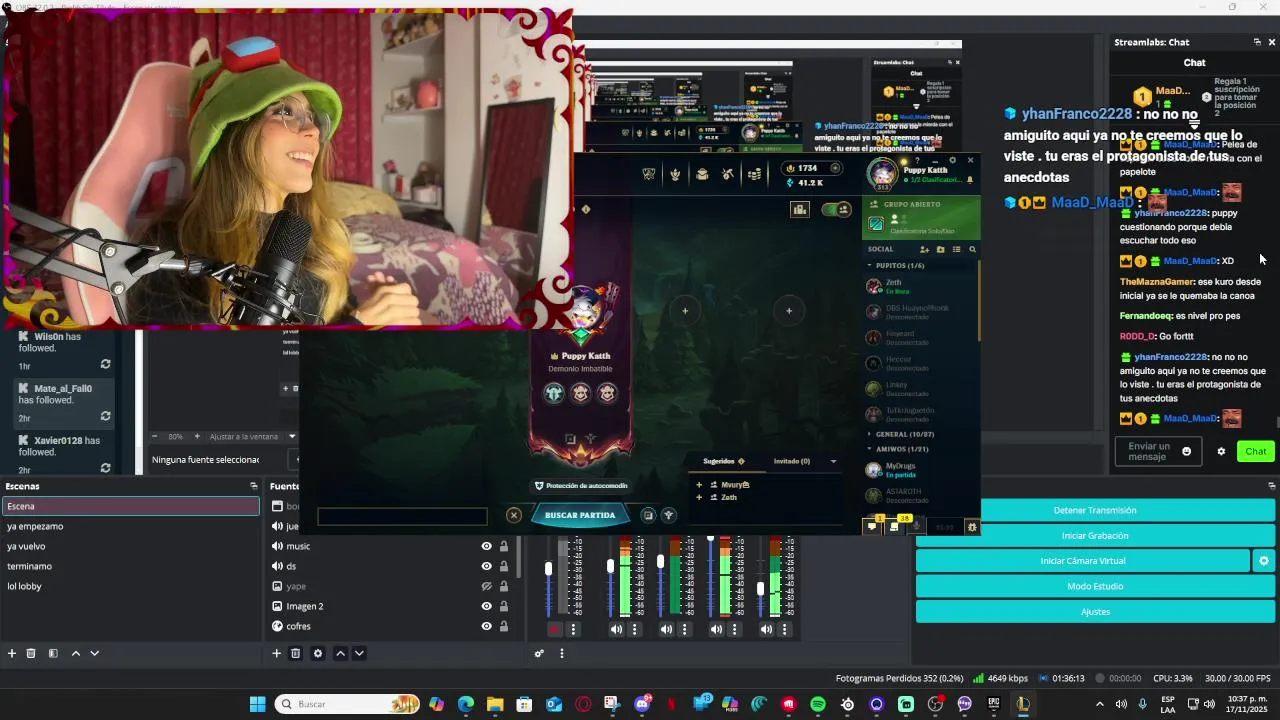Move scene up with arrow icon

75,653
